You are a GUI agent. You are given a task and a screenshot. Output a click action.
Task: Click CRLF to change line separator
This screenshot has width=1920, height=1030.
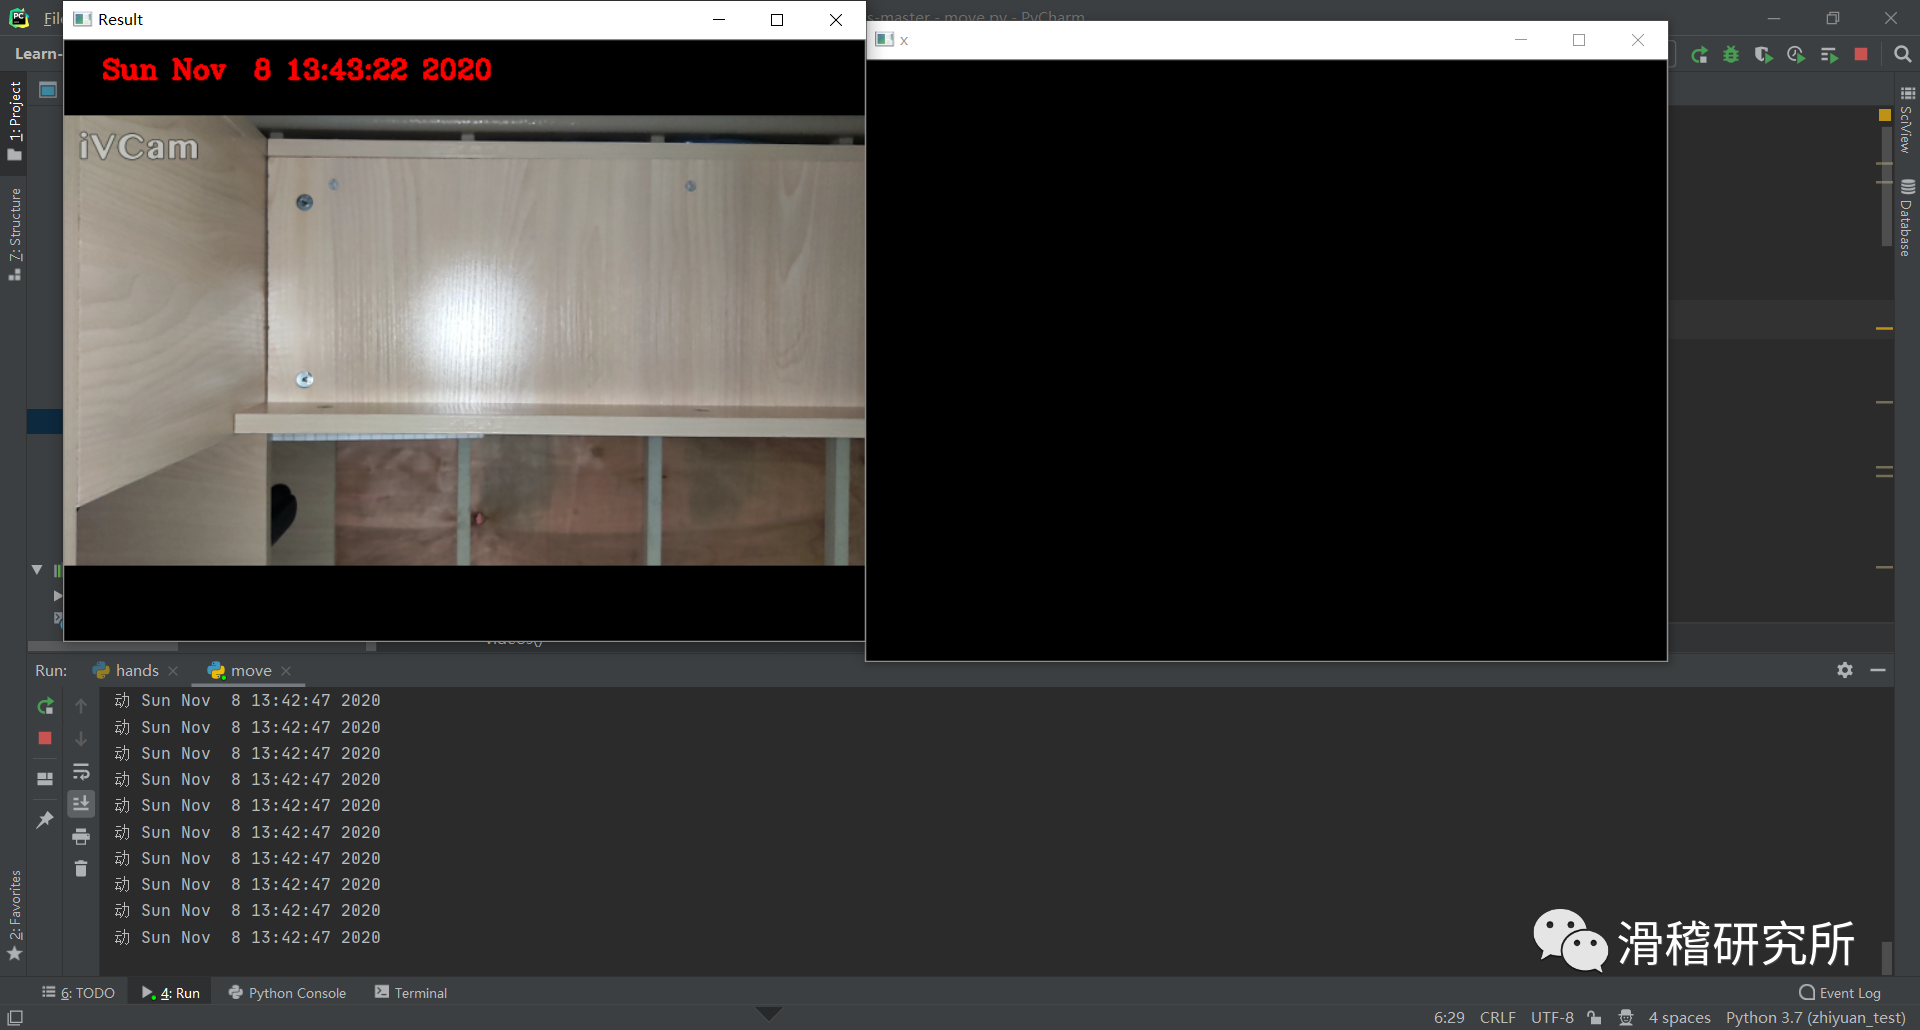click(1497, 1017)
